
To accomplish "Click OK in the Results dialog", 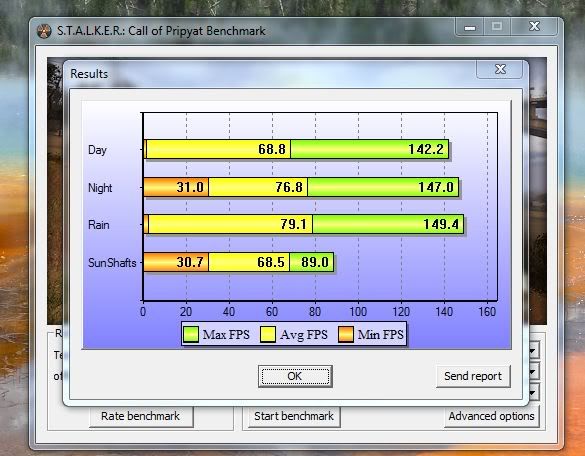I will (295, 376).
